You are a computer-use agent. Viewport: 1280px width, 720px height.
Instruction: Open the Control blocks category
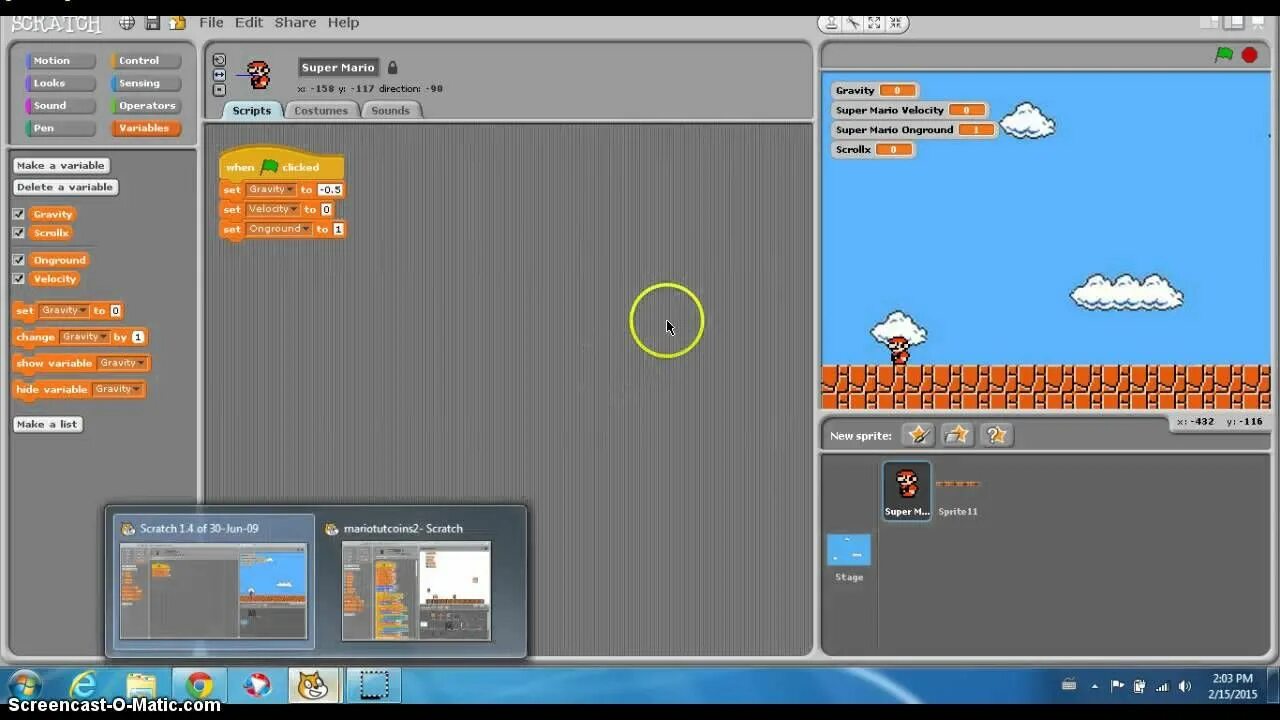146,61
